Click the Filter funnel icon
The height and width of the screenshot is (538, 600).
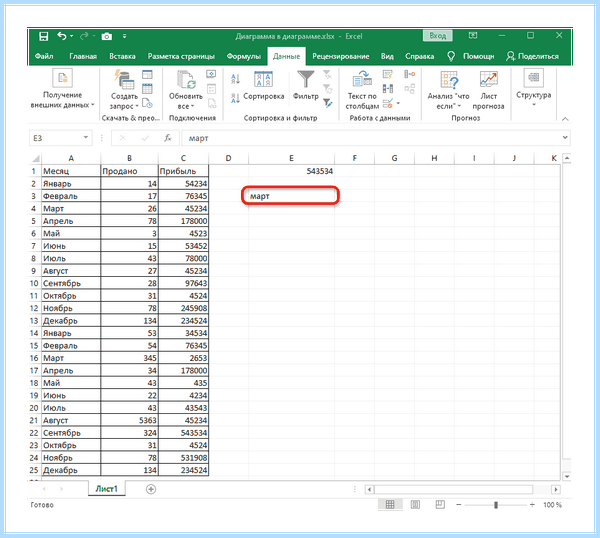click(306, 79)
